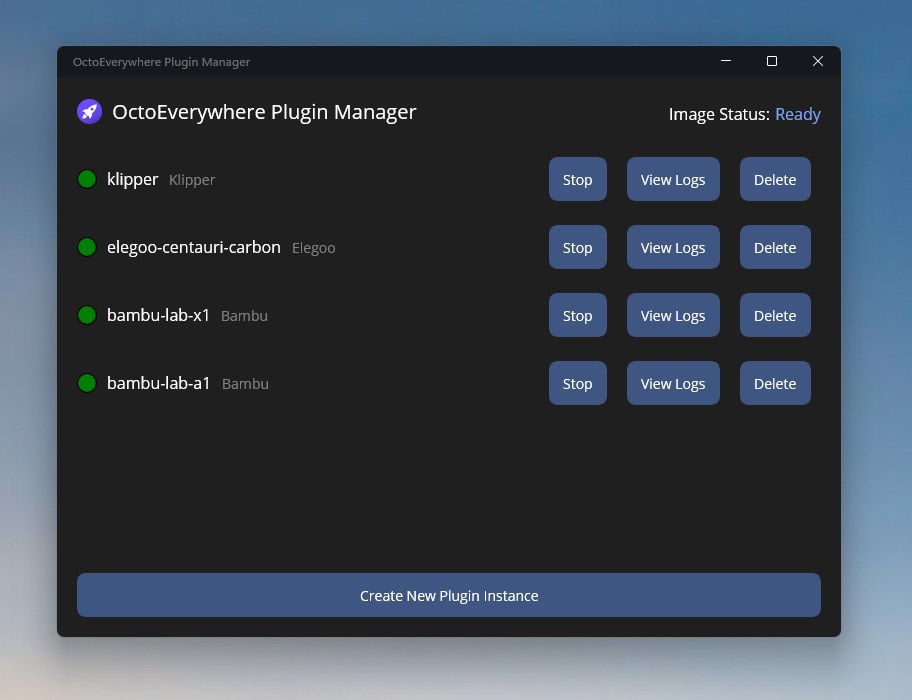Image resolution: width=912 pixels, height=700 pixels.
Task: Delete the bambu-lab-a1 instance
Action: 775,384
